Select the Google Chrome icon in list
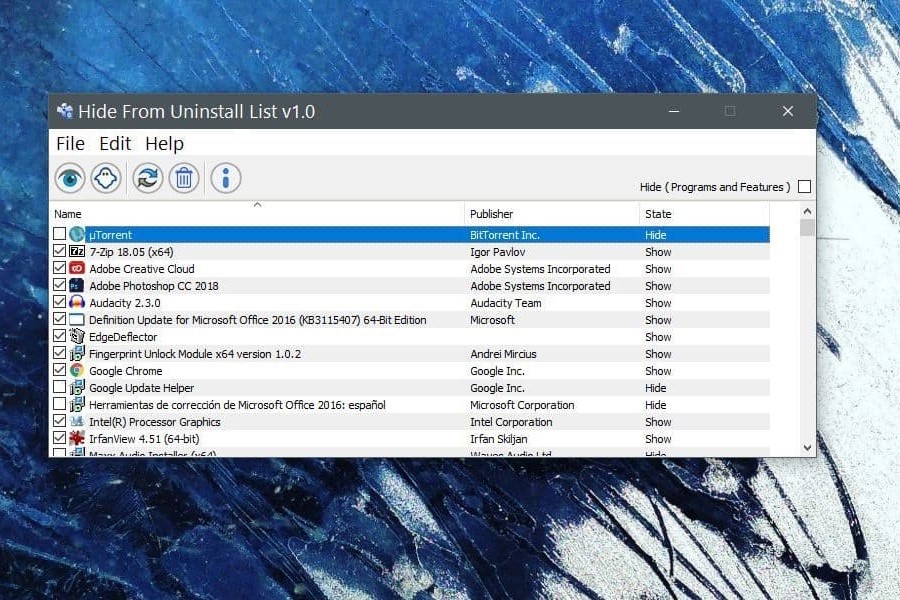 [77, 371]
